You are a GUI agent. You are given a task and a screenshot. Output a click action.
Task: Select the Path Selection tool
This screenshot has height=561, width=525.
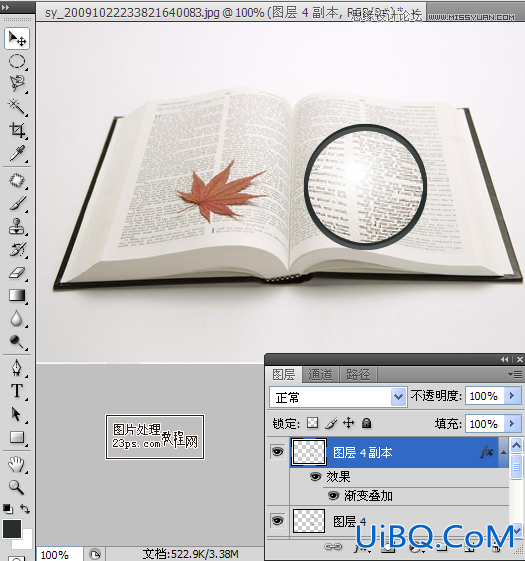(x=17, y=414)
